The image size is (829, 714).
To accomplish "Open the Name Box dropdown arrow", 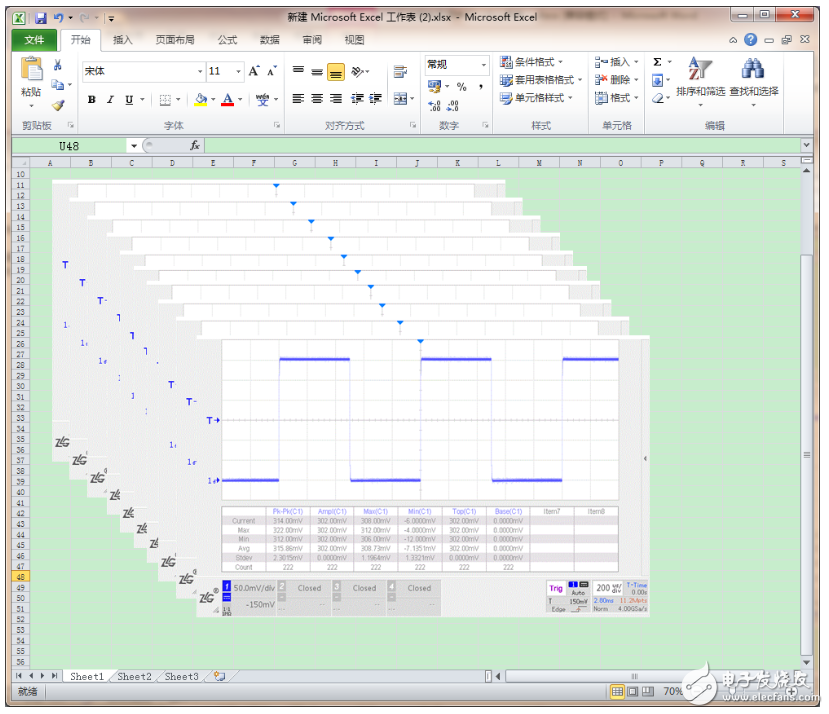I will click(x=134, y=146).
